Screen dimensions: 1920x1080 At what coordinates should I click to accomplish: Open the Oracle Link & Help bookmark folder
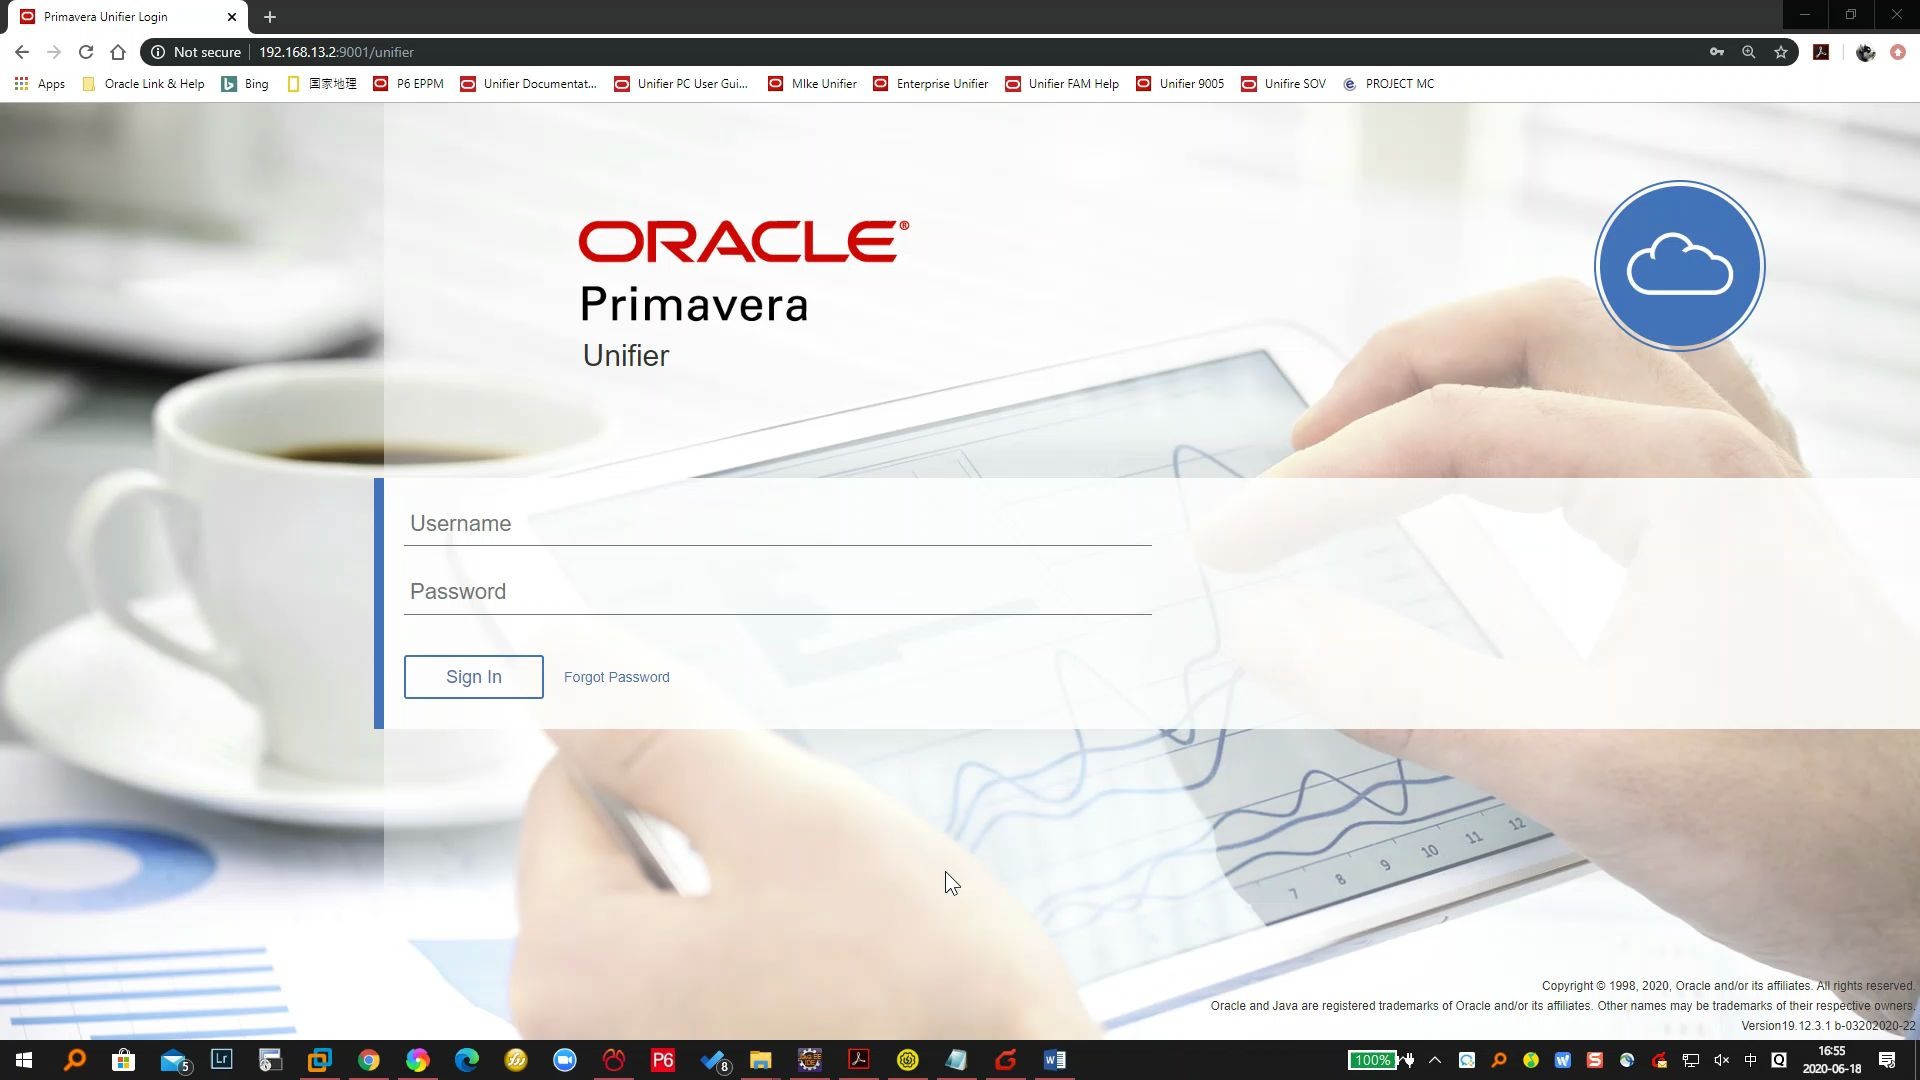(x=143, y=84)
